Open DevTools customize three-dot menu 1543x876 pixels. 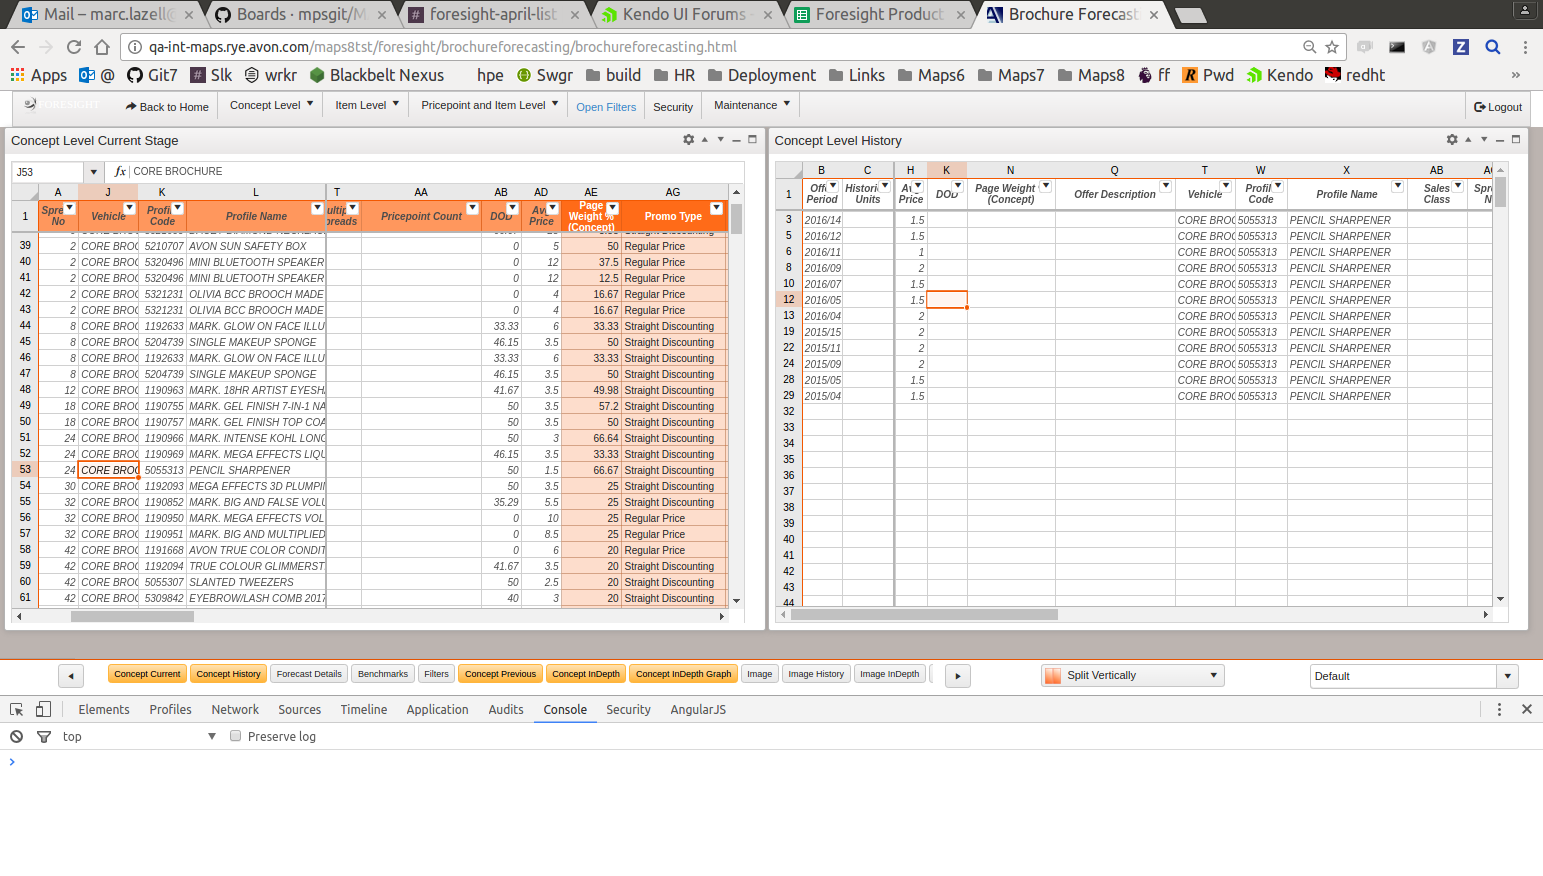click(x=1499, y=709)
